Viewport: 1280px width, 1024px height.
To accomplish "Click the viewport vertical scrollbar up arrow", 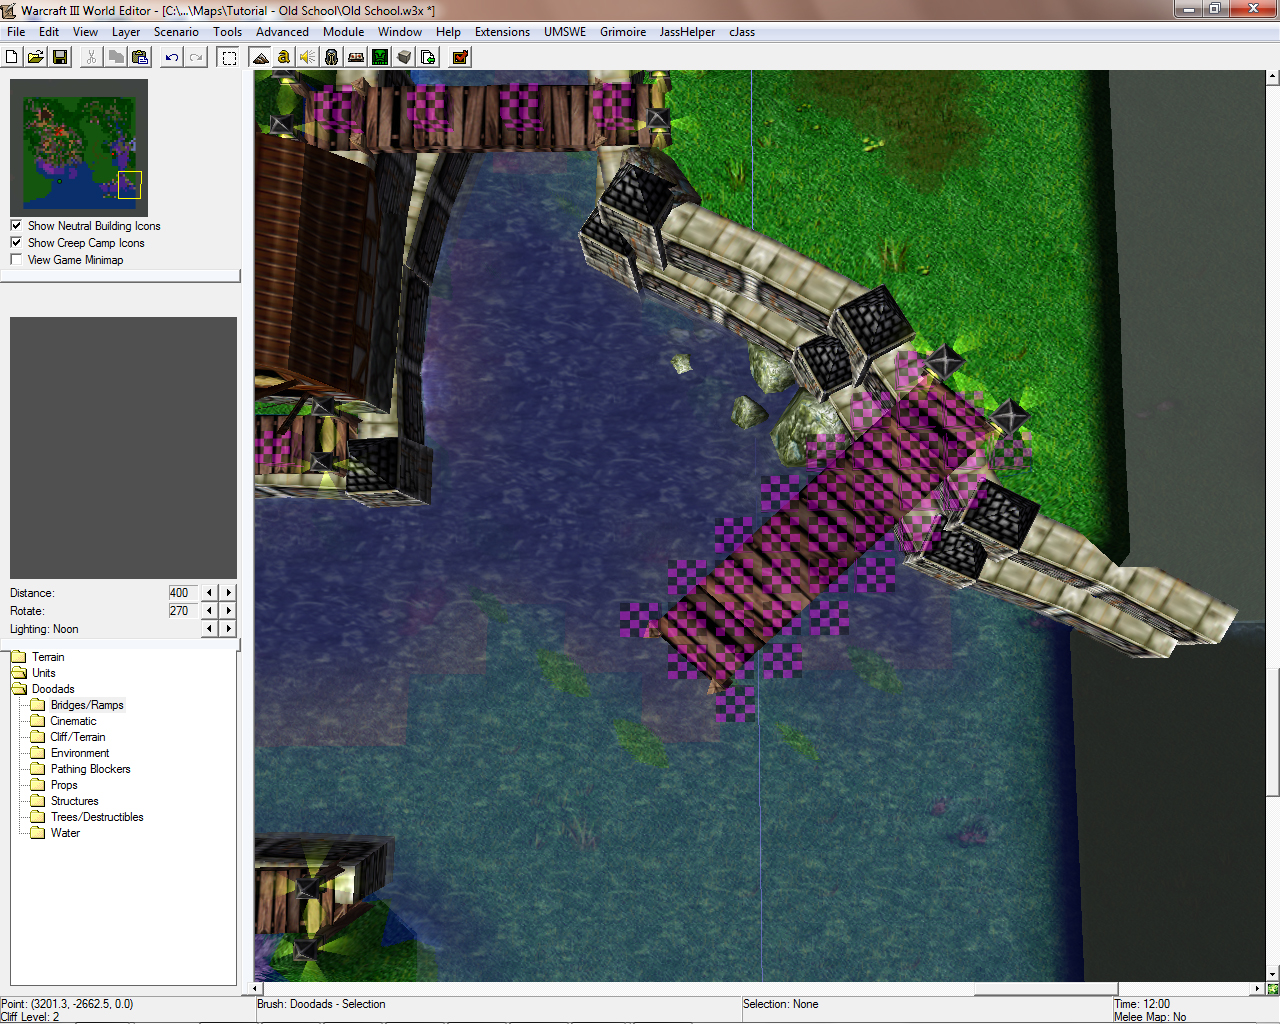I will 1272,76.
